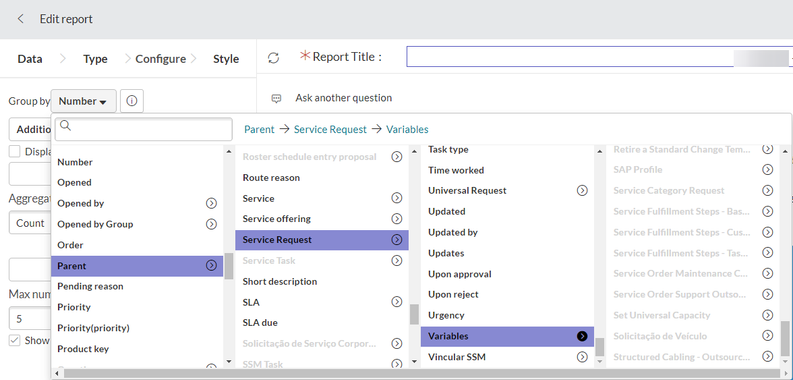793x380 pixels.
Task: Select the Priority(priority) field
Action: 94,328
